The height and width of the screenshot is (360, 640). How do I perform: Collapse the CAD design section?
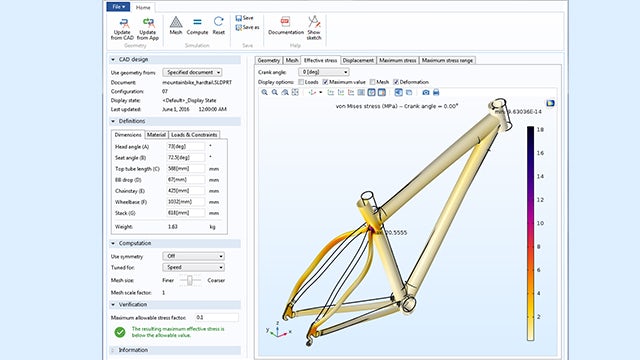tap(113, 60)
